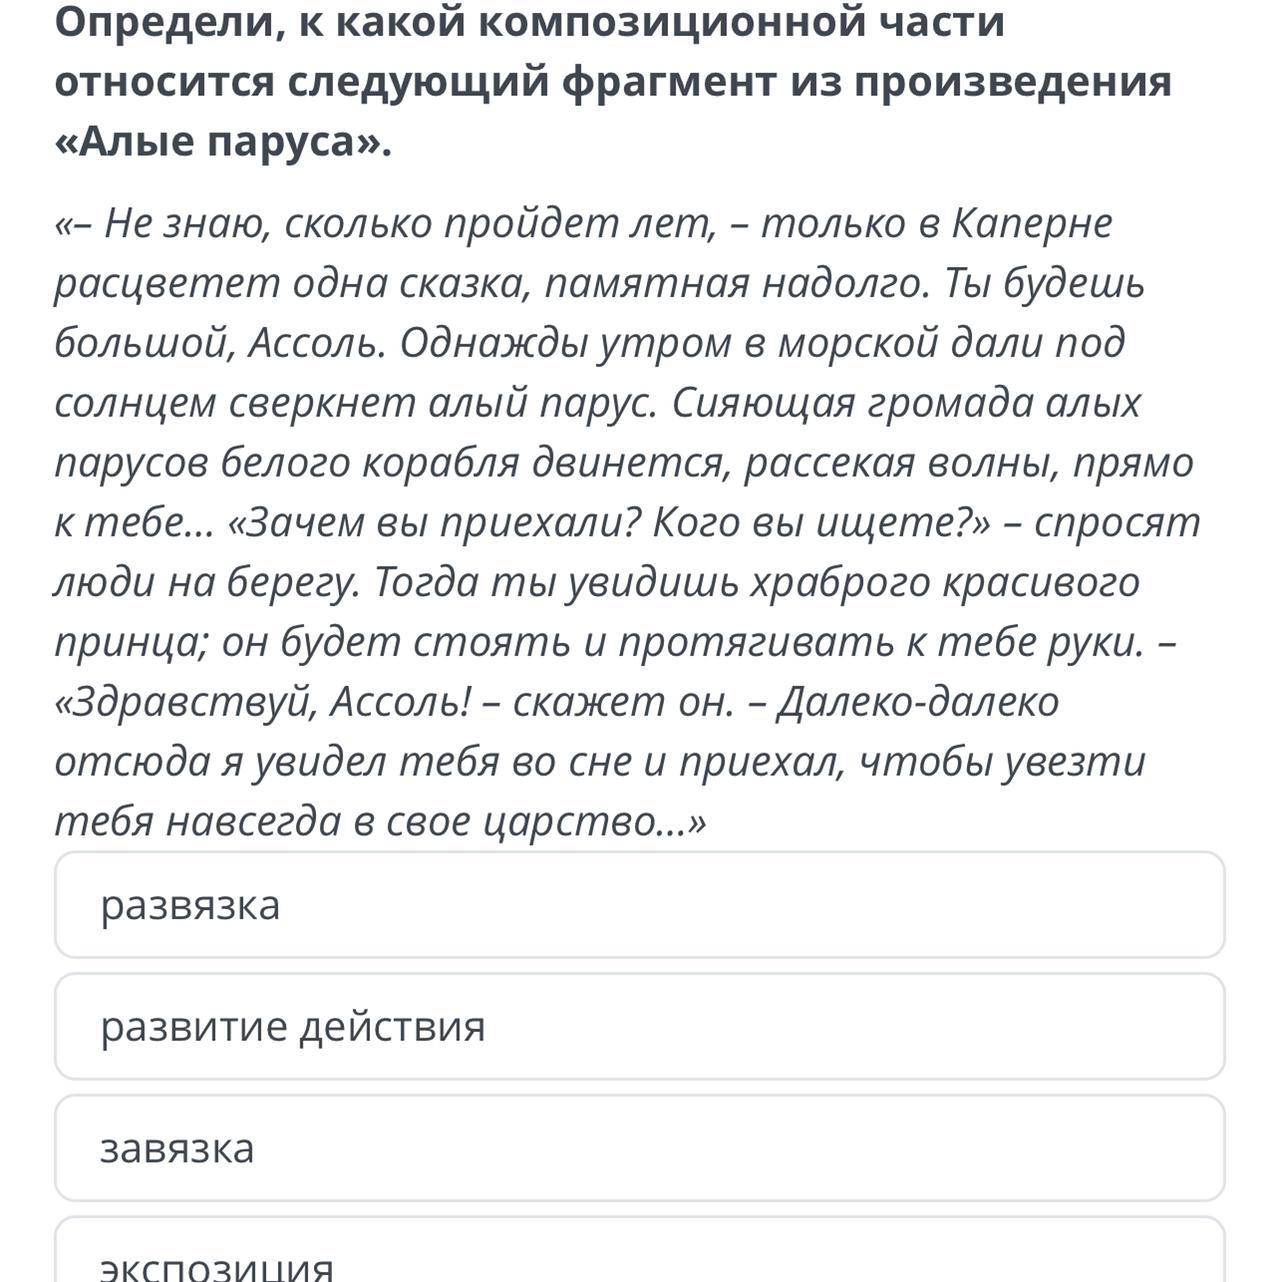Click the italic quoted passage text
Screen dimensions: 1280x1282
coord(627,522)
